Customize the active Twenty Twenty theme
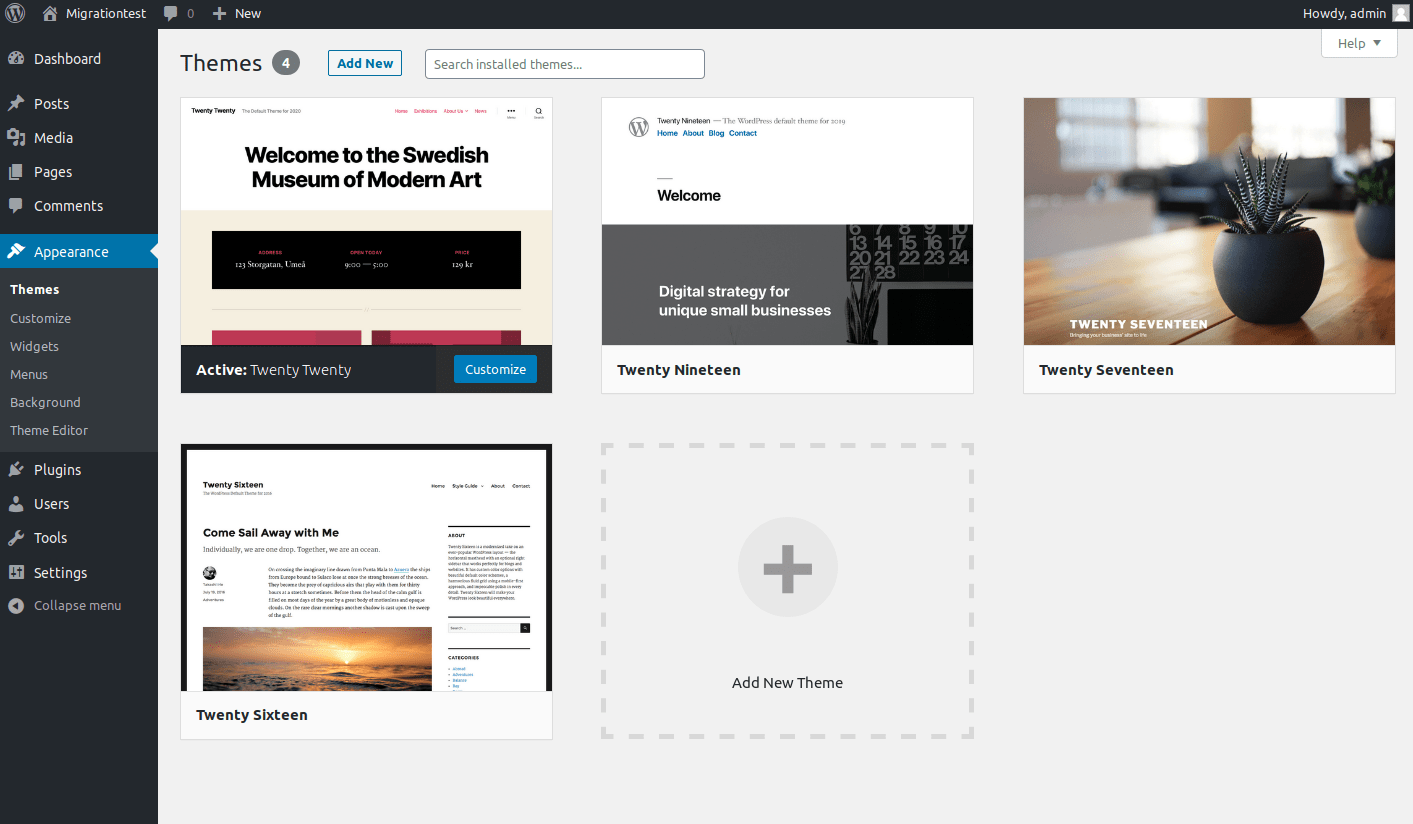1413x824 pixels. (495, 369)
